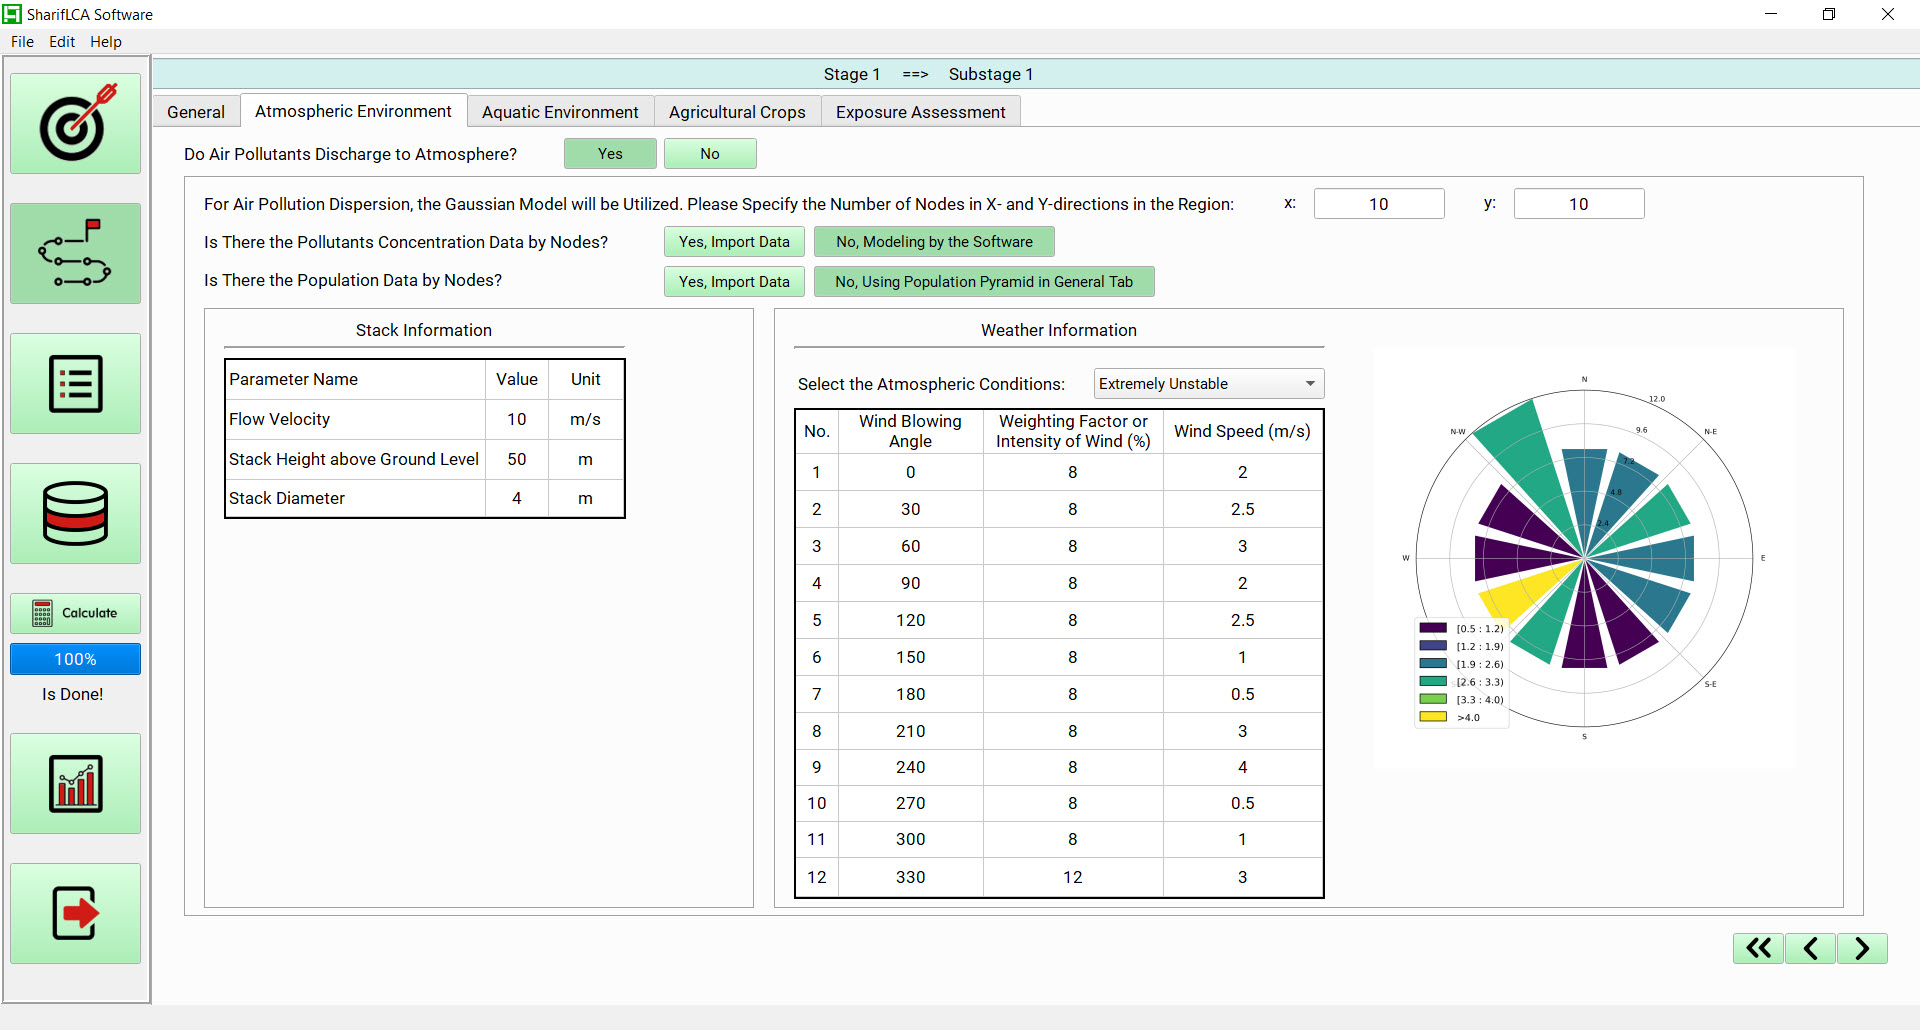This screenshot has height=1030, width=1920.
Task: Open the File menu
Action: point(22,42)
